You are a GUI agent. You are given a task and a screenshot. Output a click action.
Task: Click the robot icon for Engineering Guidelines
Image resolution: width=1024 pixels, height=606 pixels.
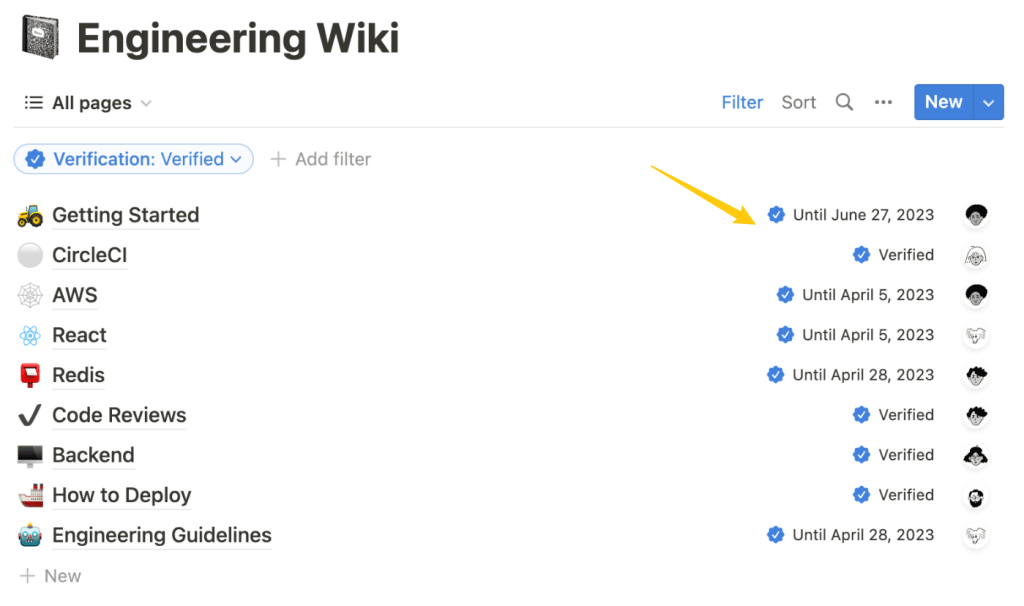point(30,535)
